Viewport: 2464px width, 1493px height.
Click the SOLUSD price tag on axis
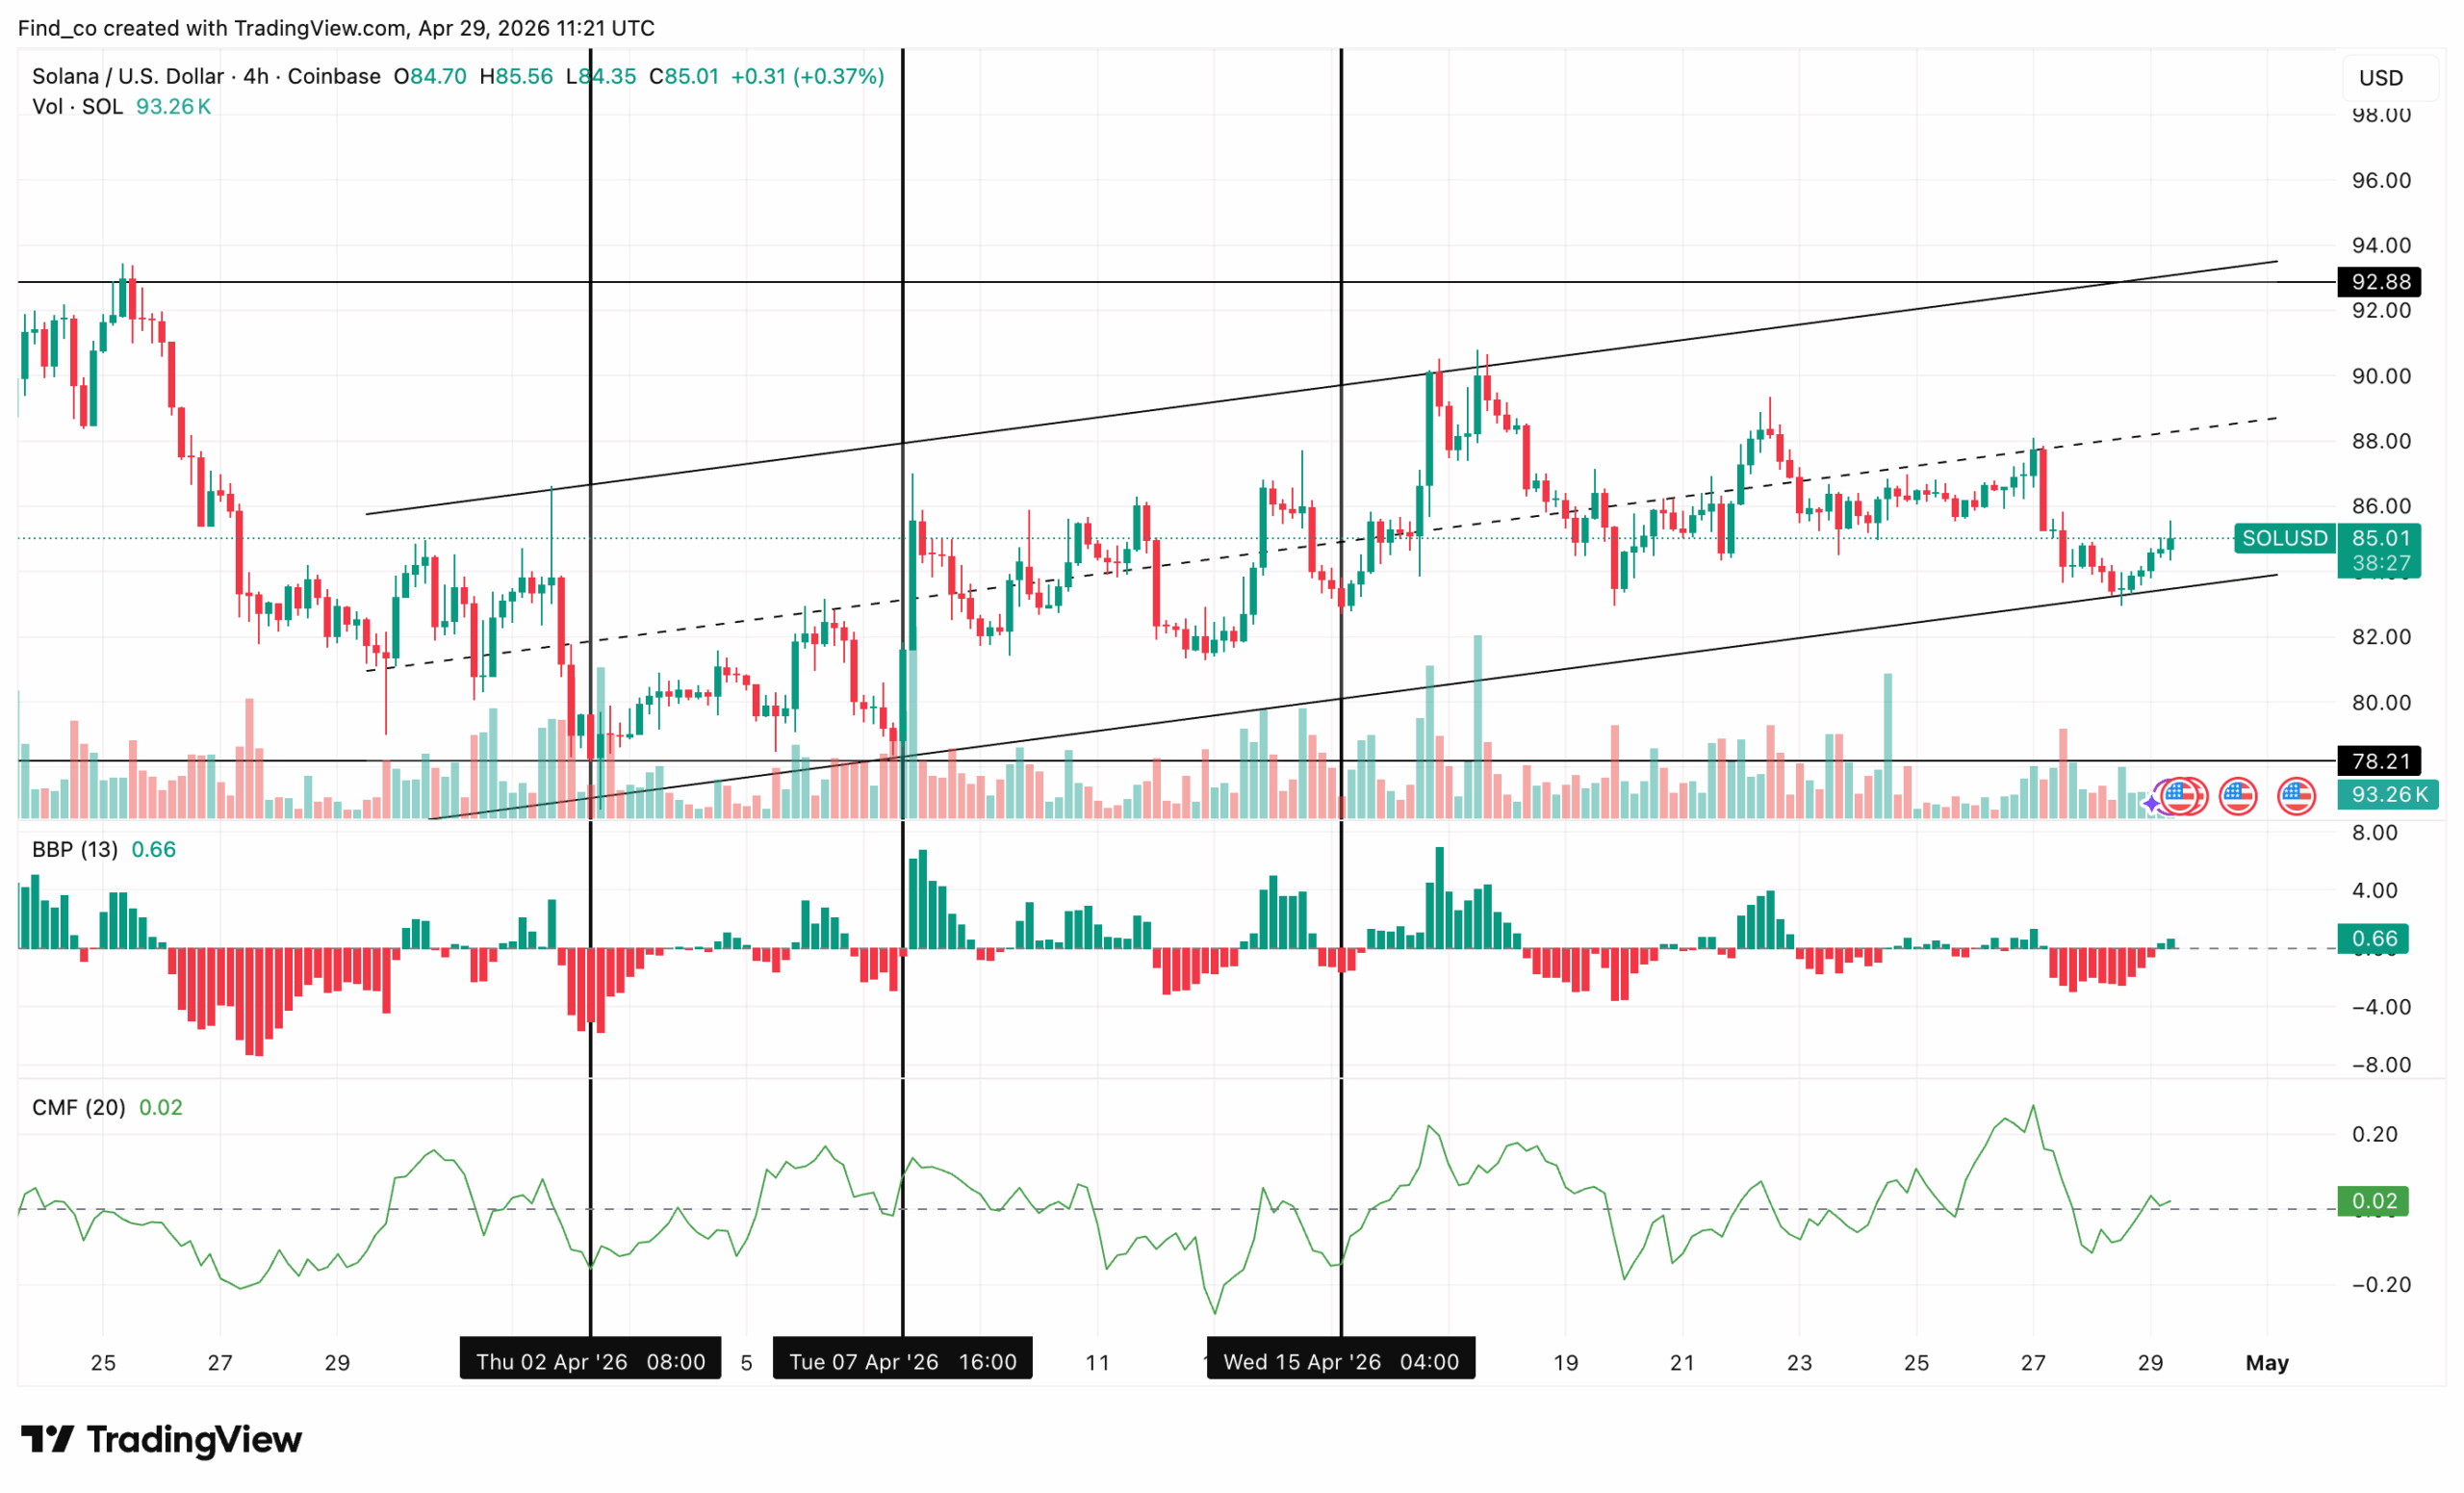click(2285, 538)
